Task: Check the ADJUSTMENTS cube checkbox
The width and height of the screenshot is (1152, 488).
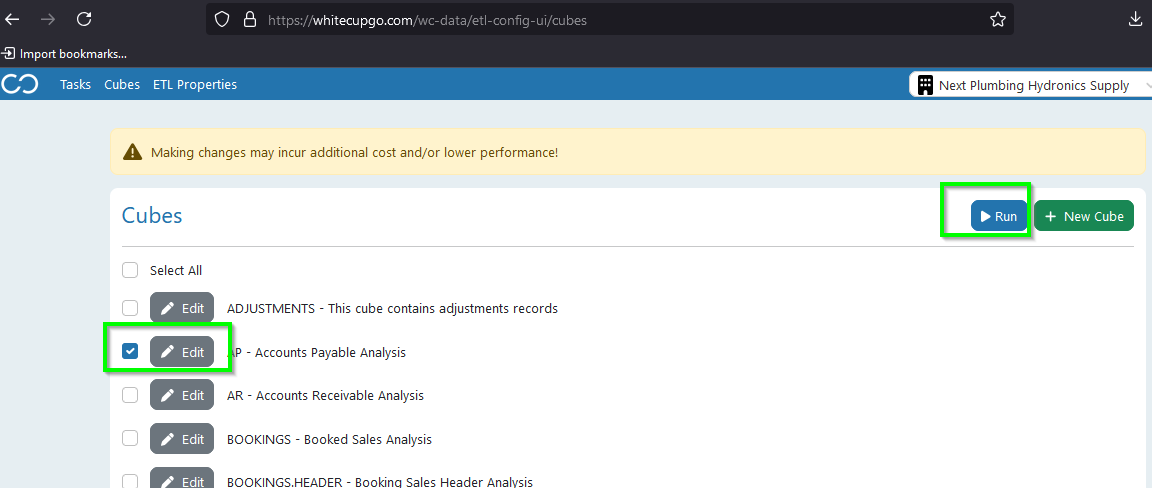Action: click(130, 308)
